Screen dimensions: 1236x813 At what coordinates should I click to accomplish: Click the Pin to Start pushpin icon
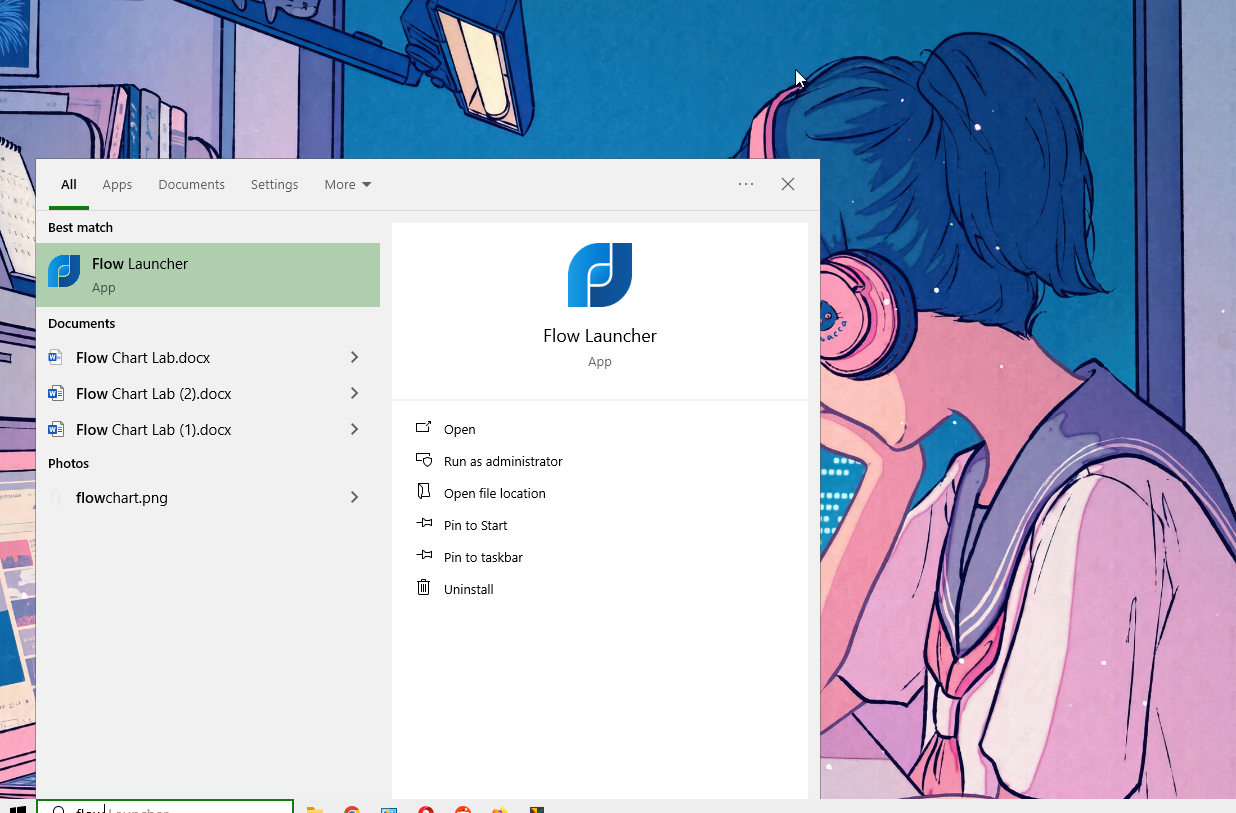click(424, 524)
